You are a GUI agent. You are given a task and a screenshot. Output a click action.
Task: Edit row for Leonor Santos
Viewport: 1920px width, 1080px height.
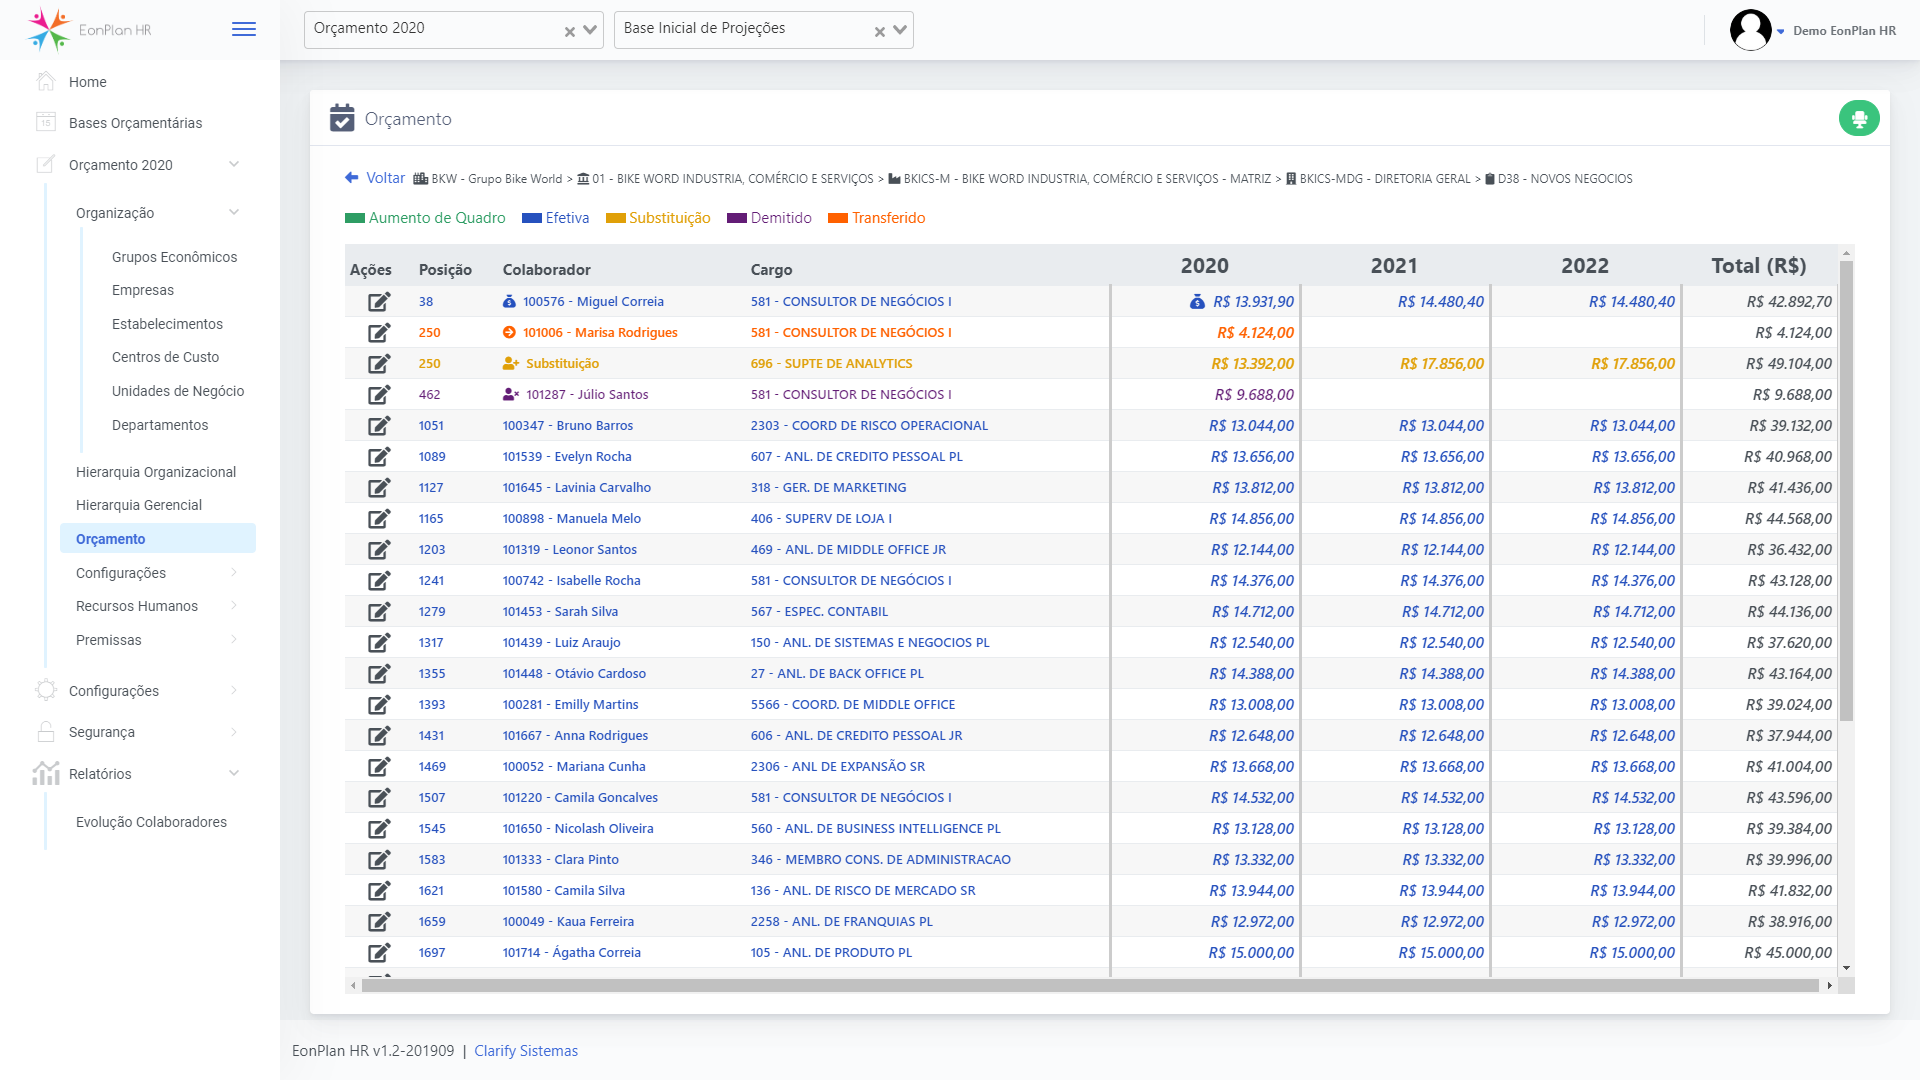(x=379, y=550)
